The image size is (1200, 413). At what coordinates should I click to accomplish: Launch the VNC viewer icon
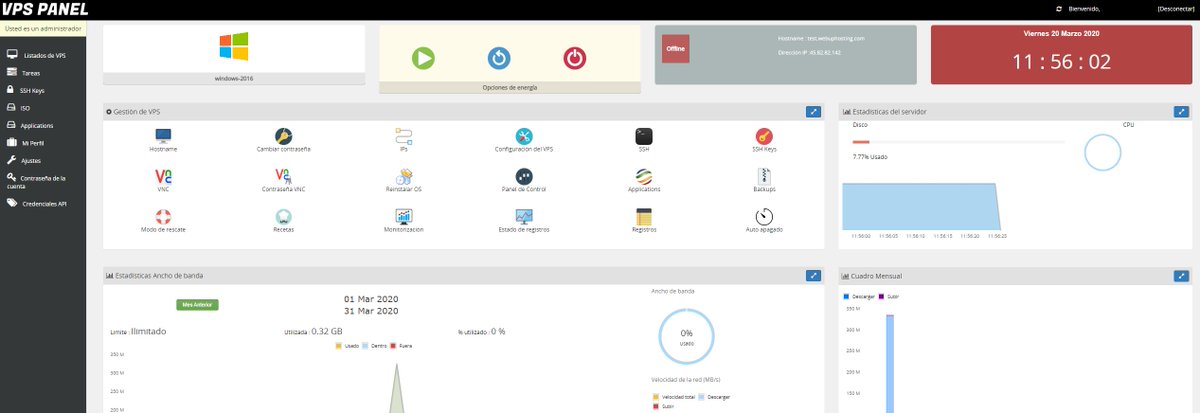coord(163,176)
